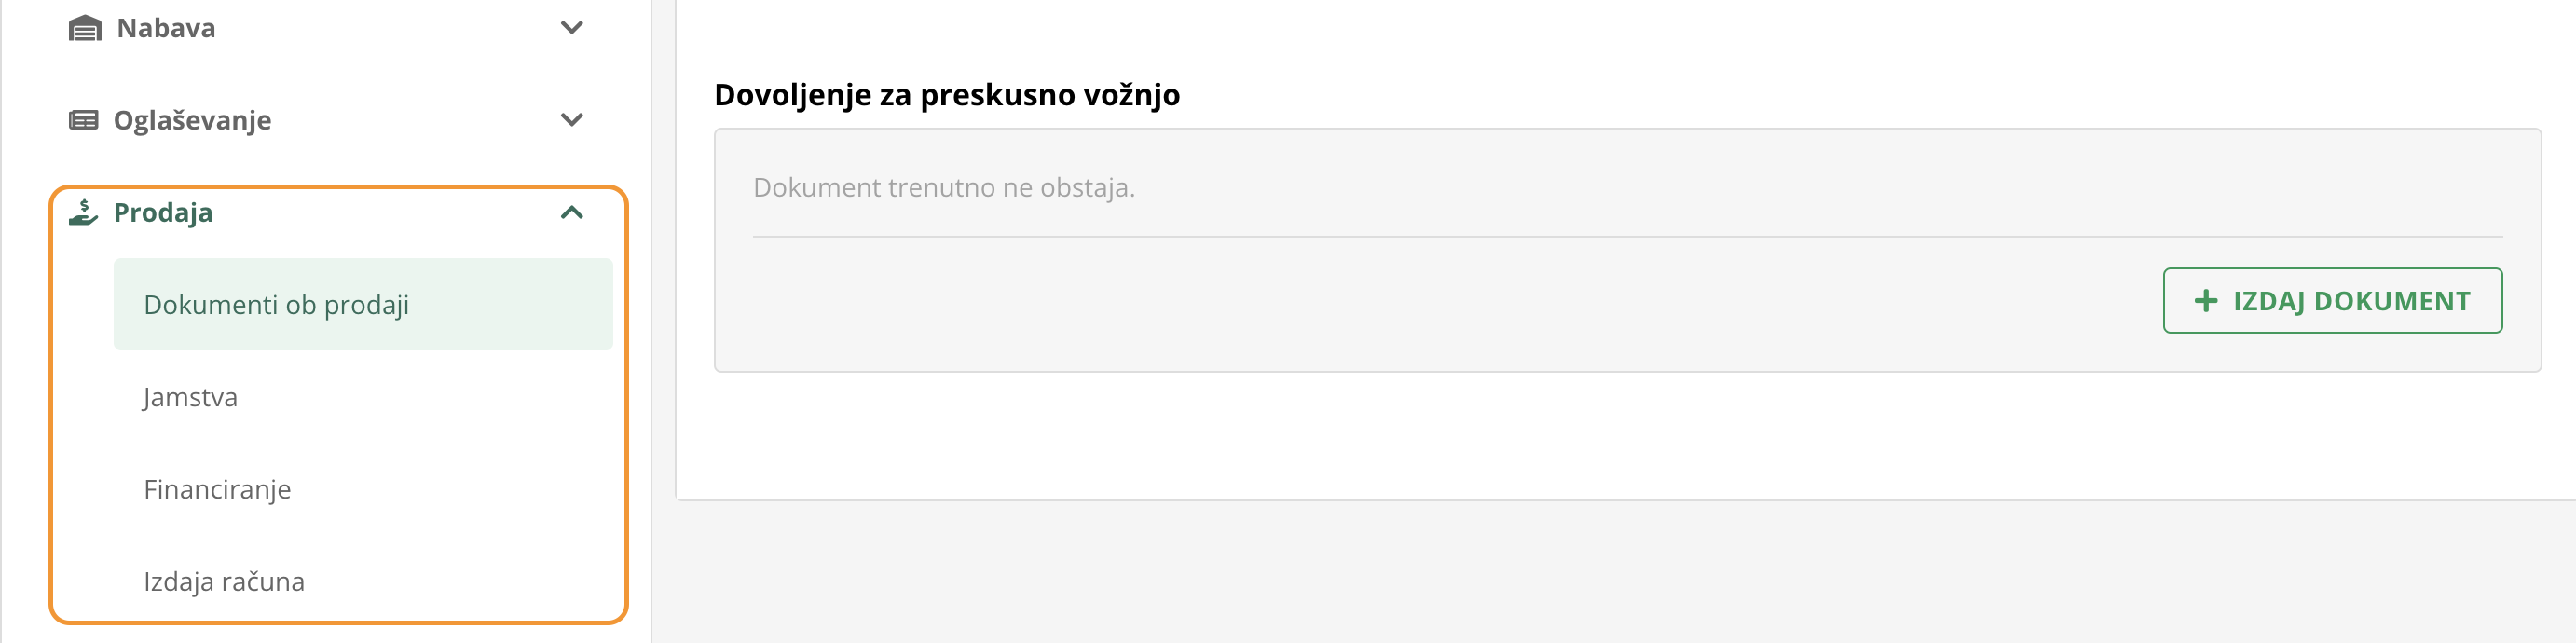Open the Financiranje submenu item

[217, 489]
